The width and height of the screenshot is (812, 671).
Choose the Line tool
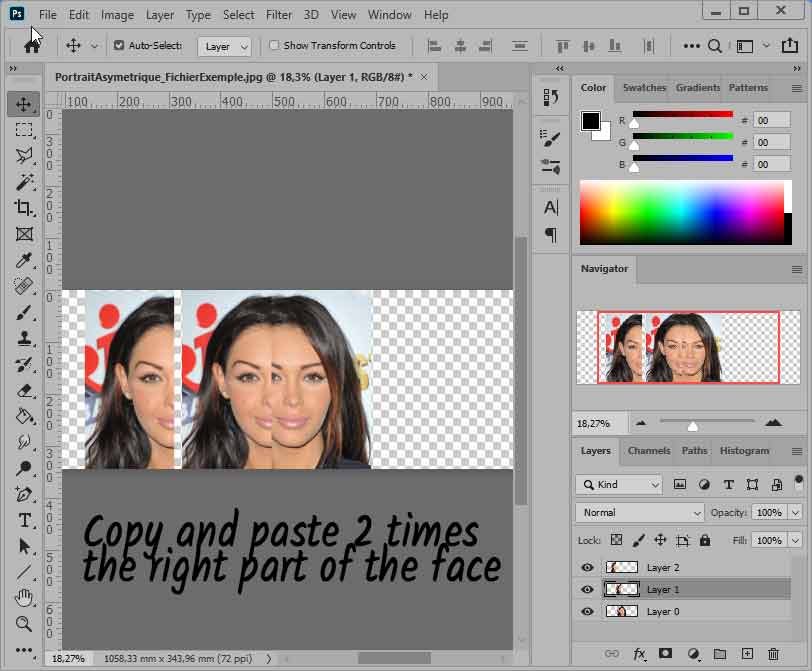(24, 573)
